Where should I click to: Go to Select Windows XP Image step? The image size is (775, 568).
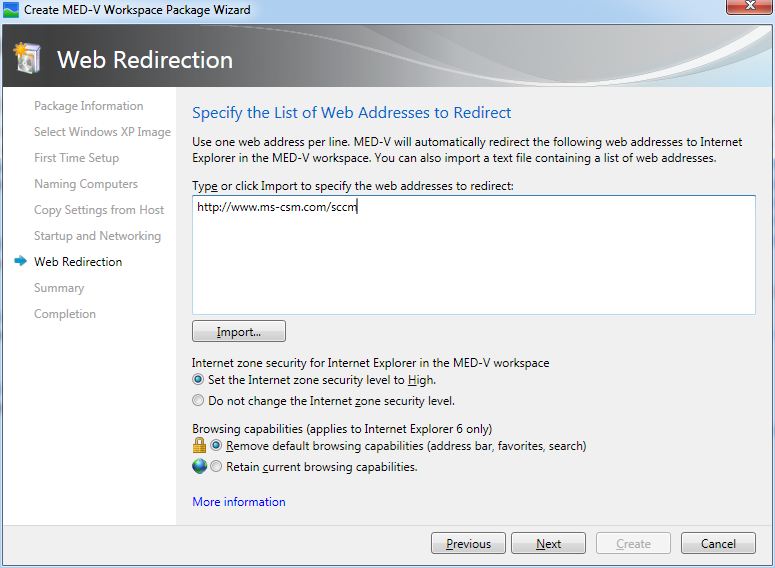[102, 132]
